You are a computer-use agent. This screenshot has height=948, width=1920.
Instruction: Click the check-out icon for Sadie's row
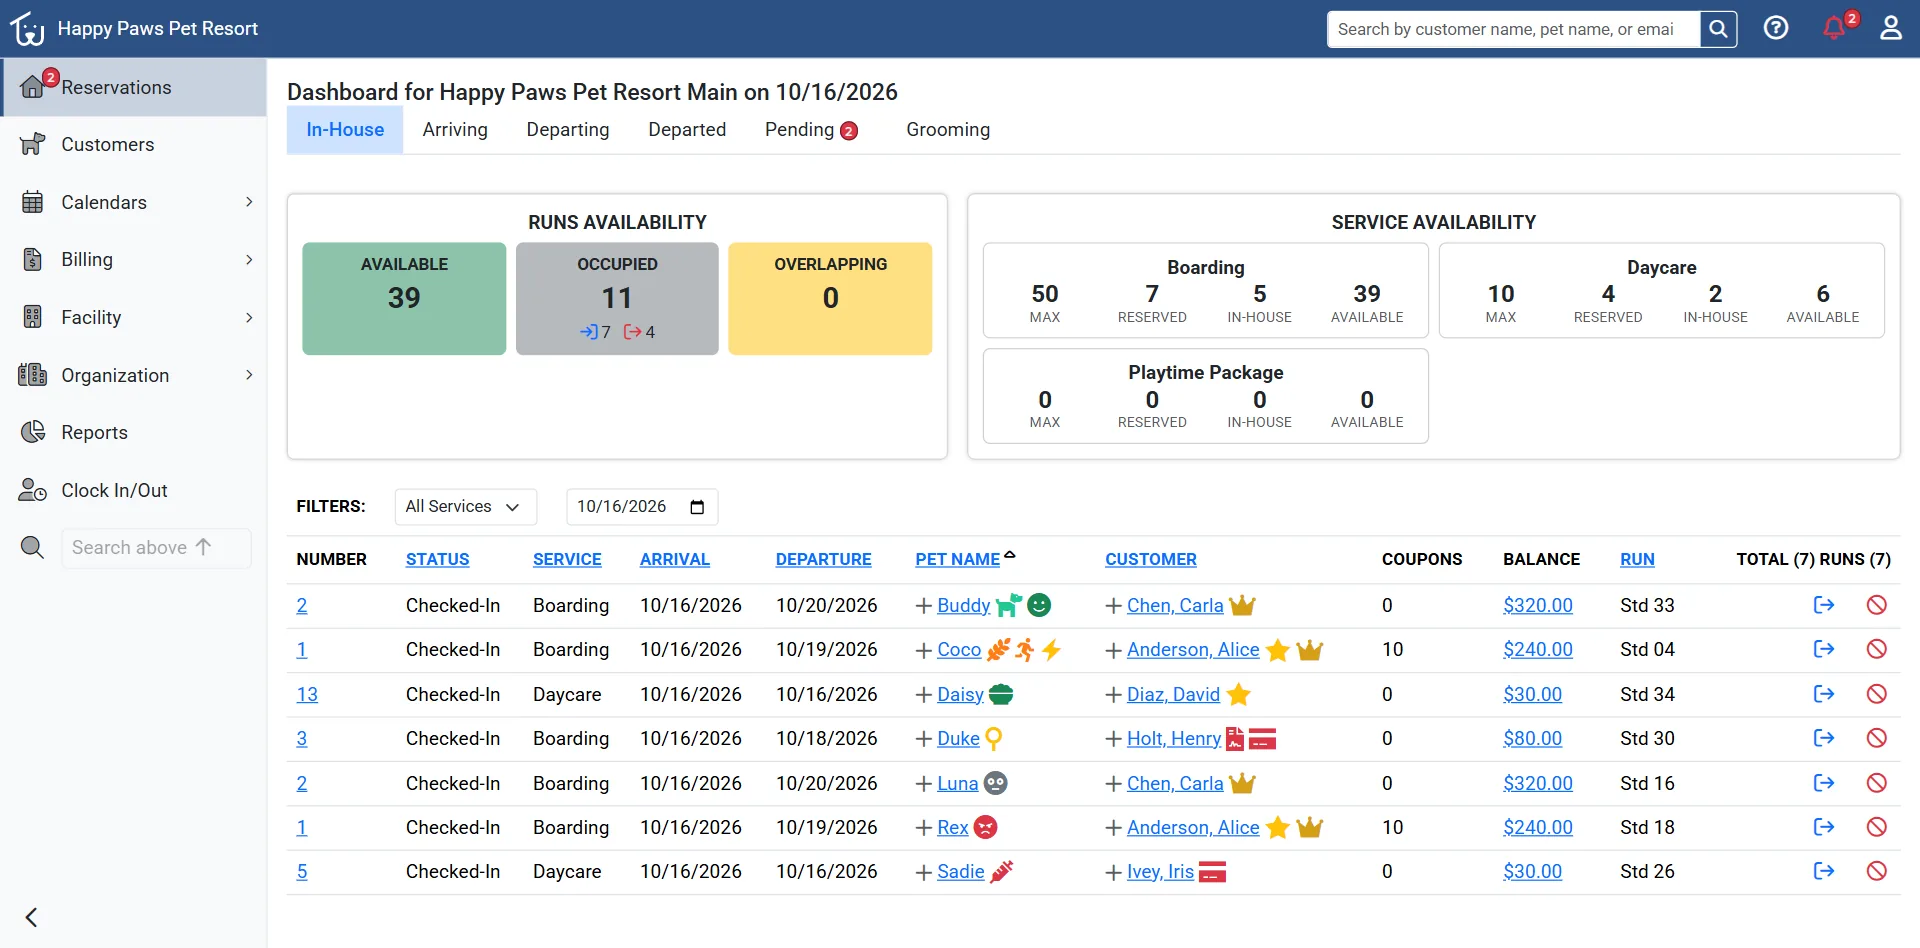[x=1824, y=871]
